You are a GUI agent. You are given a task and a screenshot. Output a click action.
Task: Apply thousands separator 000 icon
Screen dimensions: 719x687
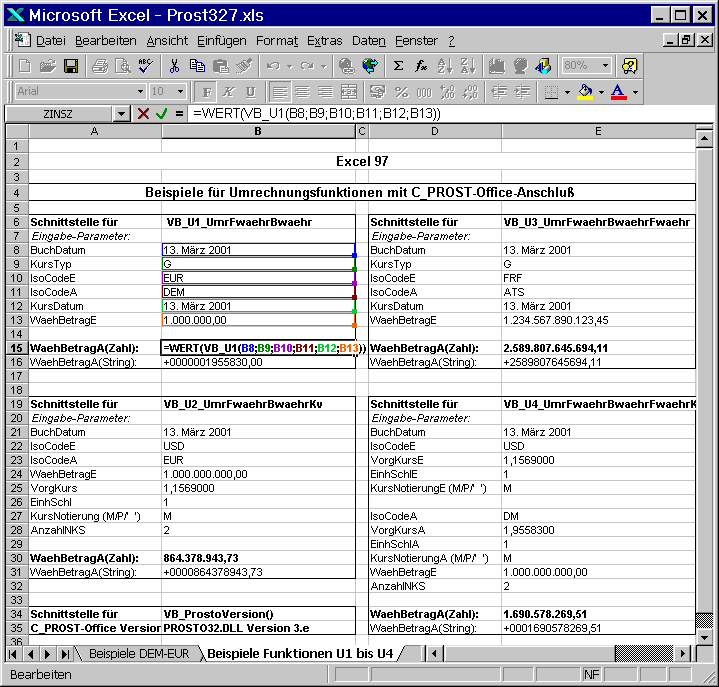point(424,92)
